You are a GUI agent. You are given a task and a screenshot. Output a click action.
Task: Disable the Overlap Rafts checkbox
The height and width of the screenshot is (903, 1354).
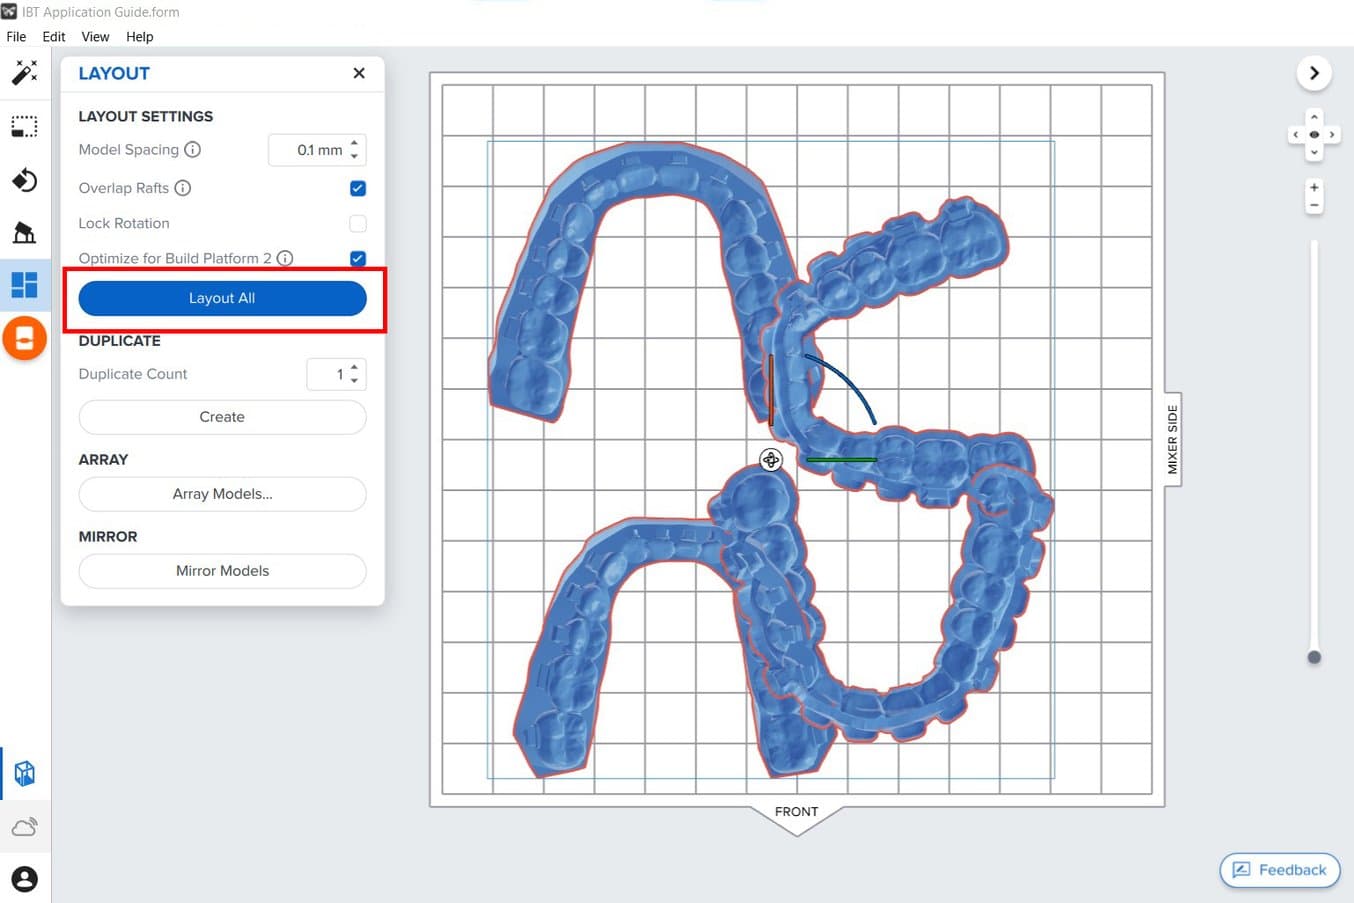pyautogui.click(x=358, y=188)
